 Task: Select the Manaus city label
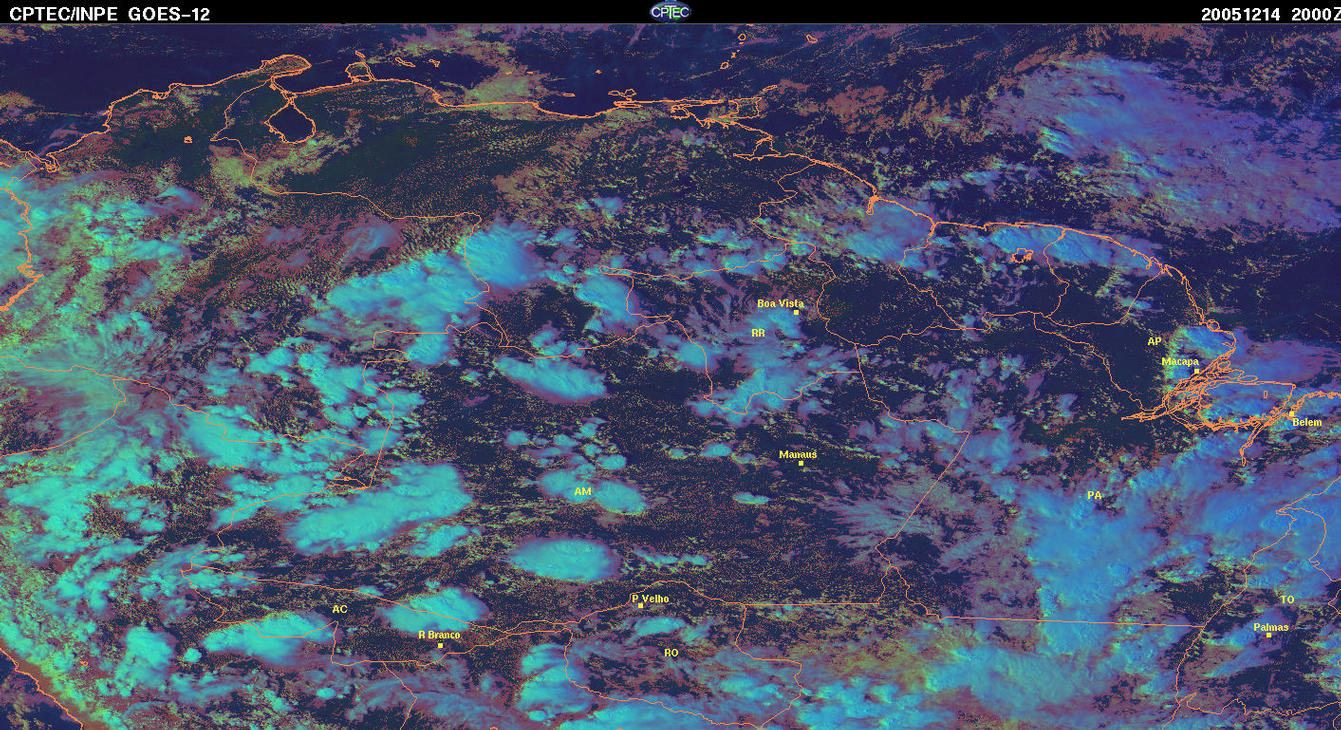coord(798,454)
